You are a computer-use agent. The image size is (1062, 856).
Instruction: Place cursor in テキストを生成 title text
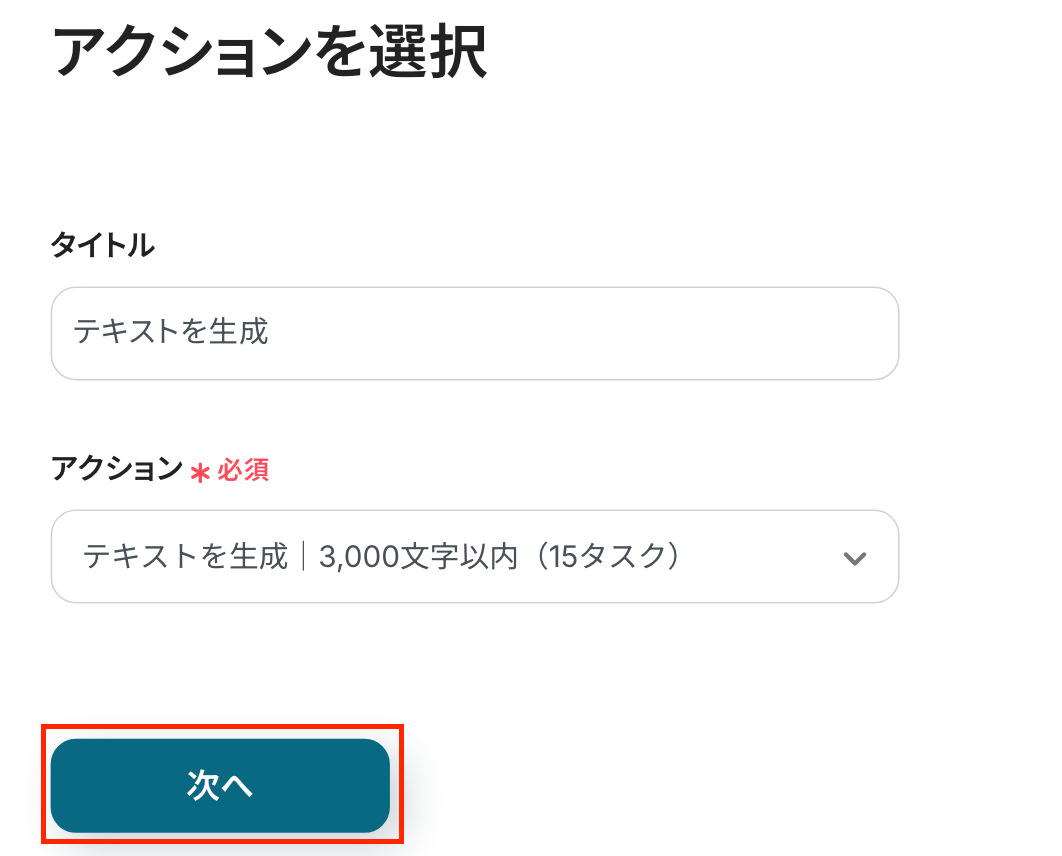pyautogui.click(x=171, y=332)
